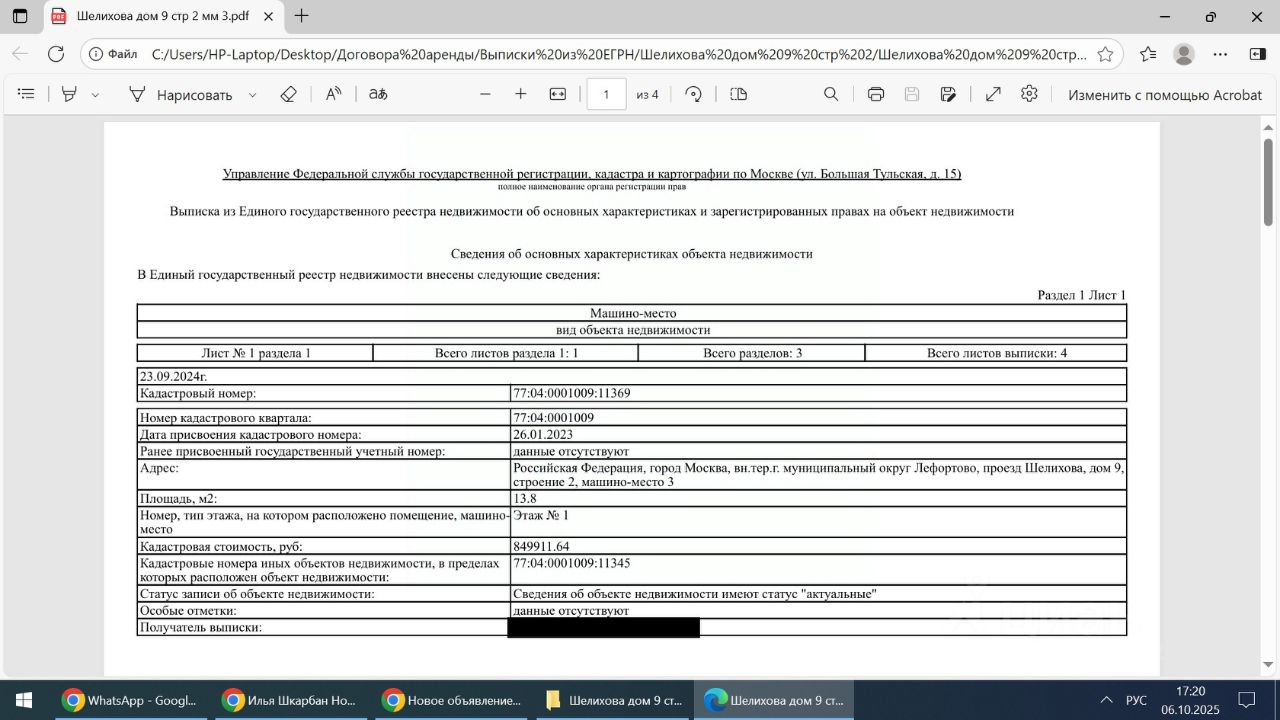Click cadastral value 849911.64
1280x720 pixels.
pos(541,546)
